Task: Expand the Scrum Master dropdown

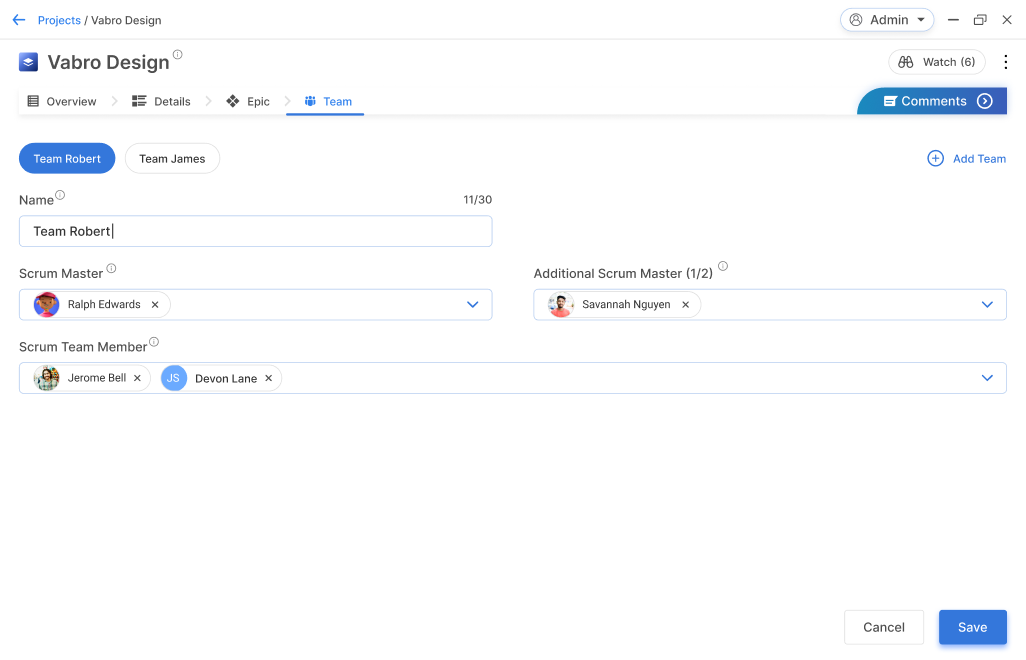Action: (472, 304)
